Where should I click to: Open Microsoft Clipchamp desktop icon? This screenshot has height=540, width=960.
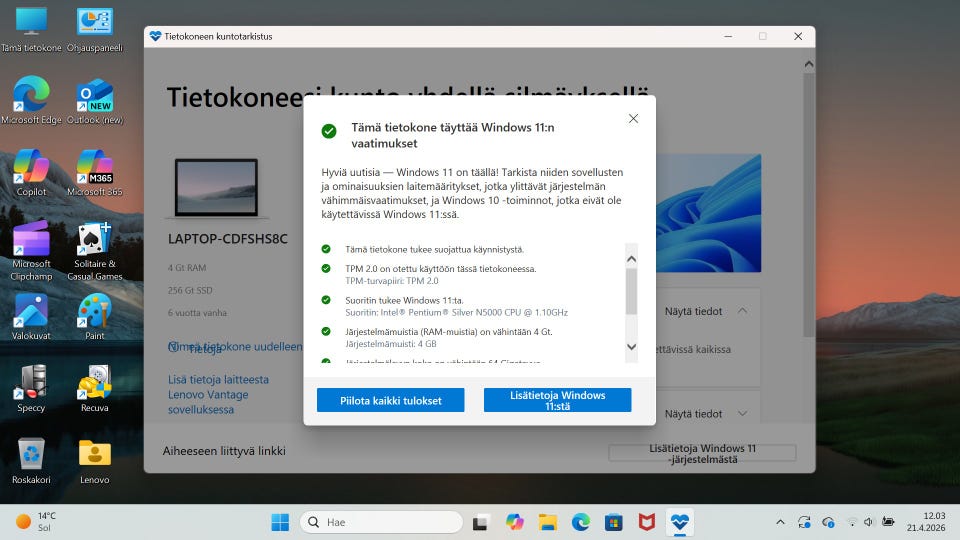[x=31, y=251]
